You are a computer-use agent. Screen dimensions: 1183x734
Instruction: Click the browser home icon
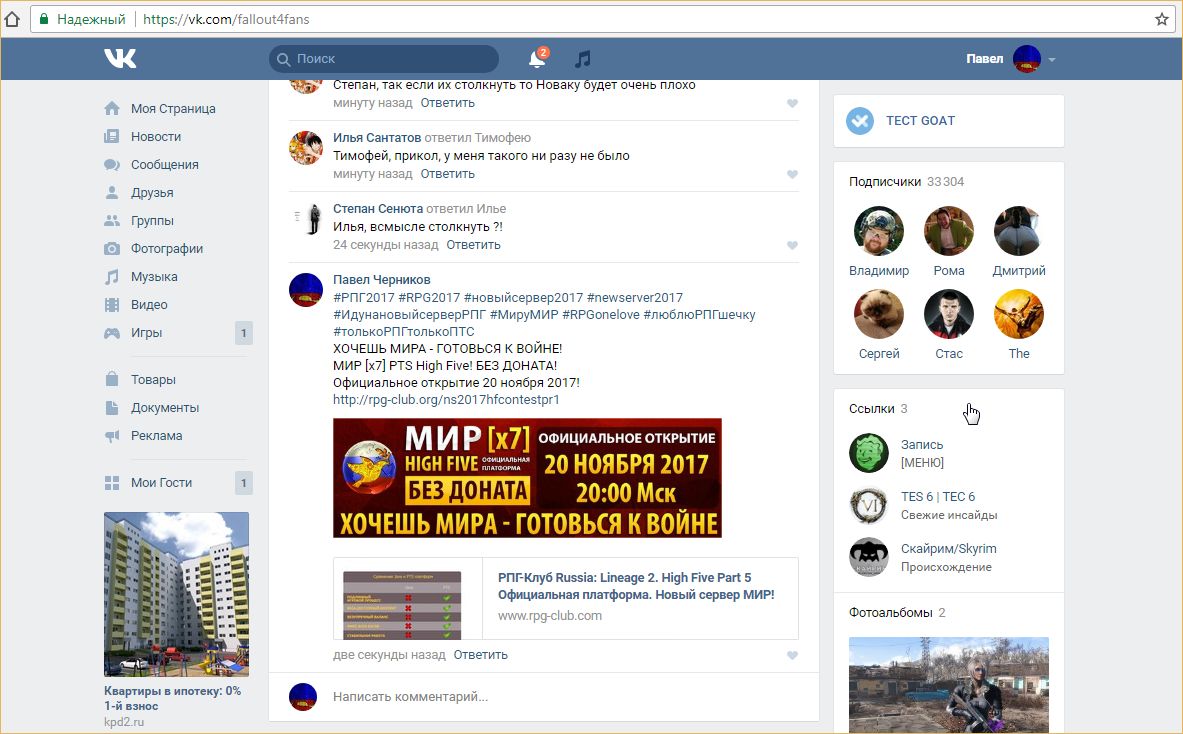(x=12, y=19)
